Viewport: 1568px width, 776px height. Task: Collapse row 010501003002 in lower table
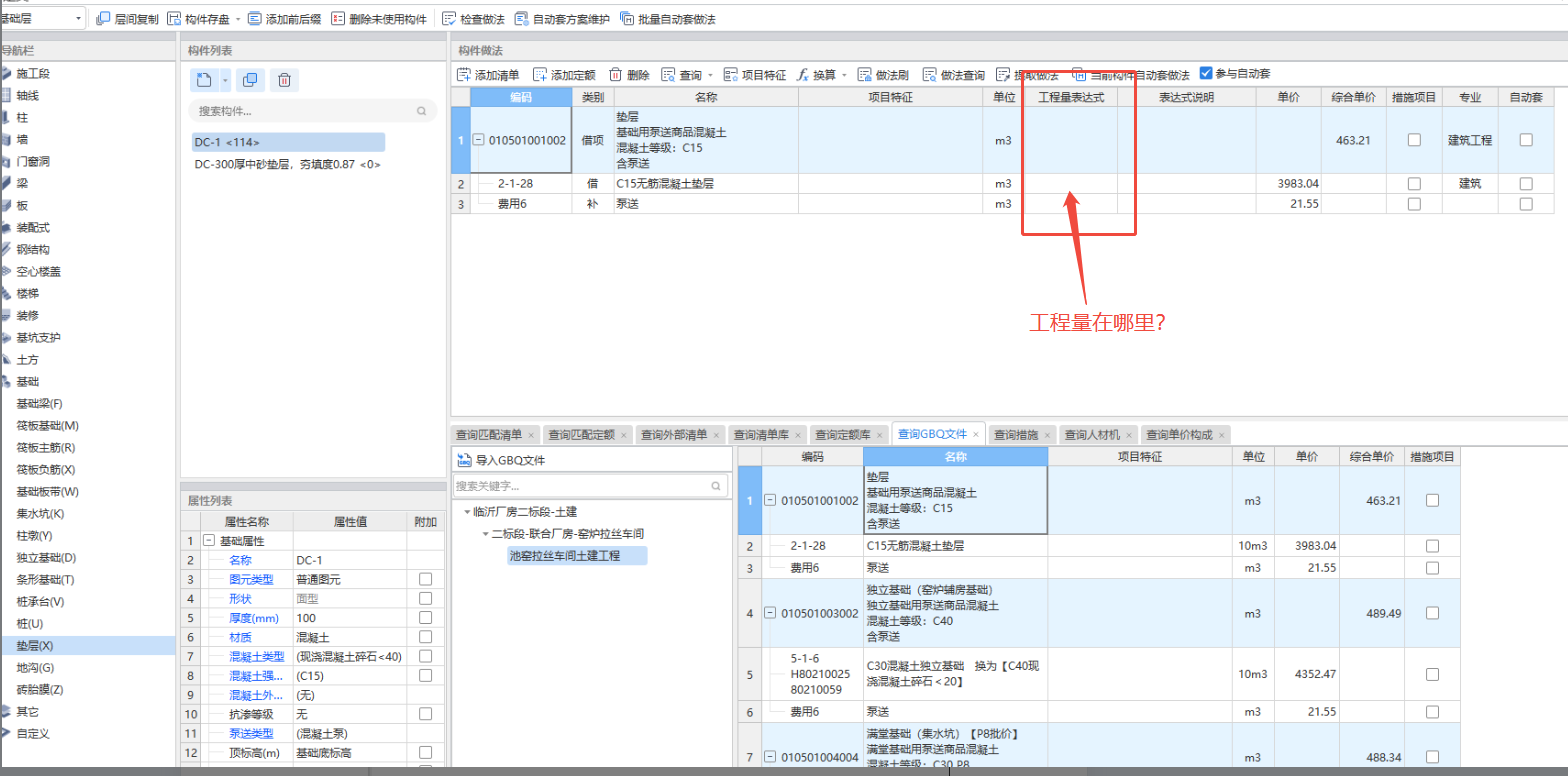[770, 613]
